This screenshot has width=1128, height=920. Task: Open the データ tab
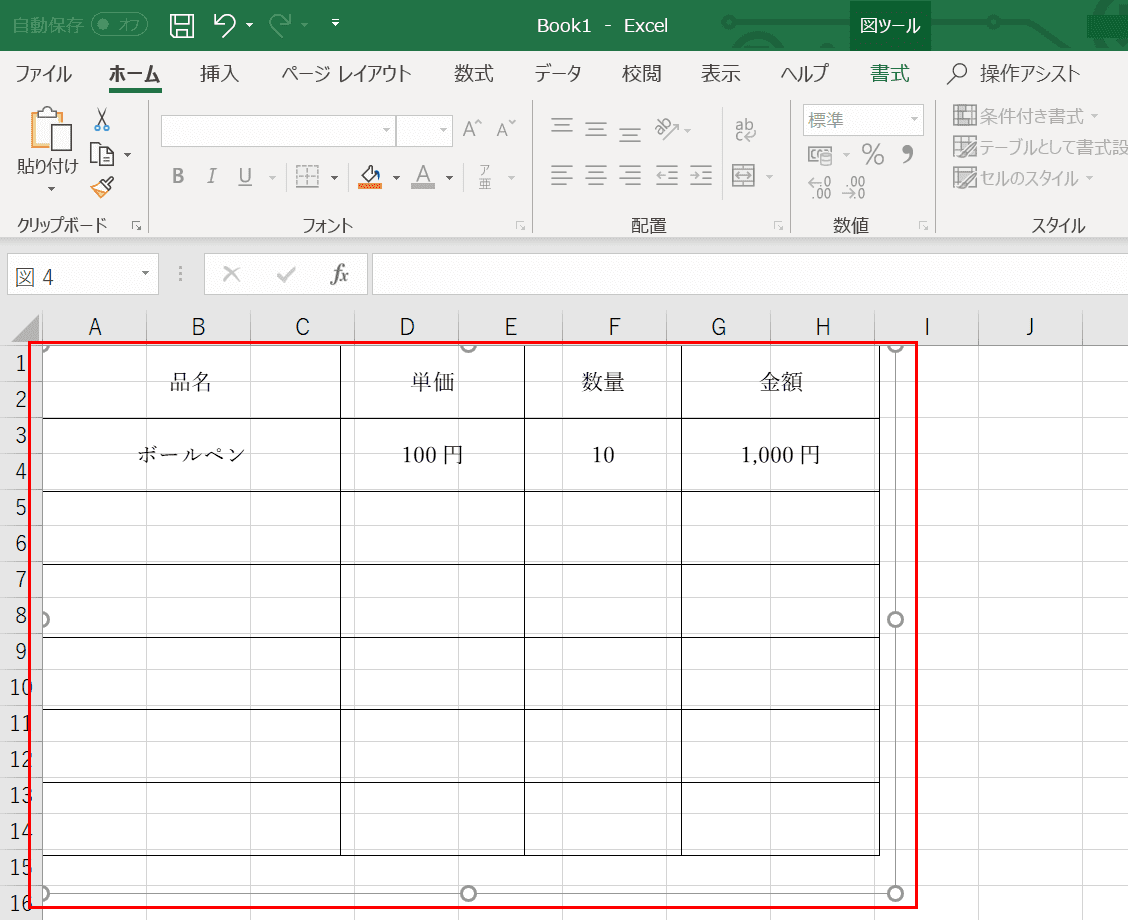point(558,73)
